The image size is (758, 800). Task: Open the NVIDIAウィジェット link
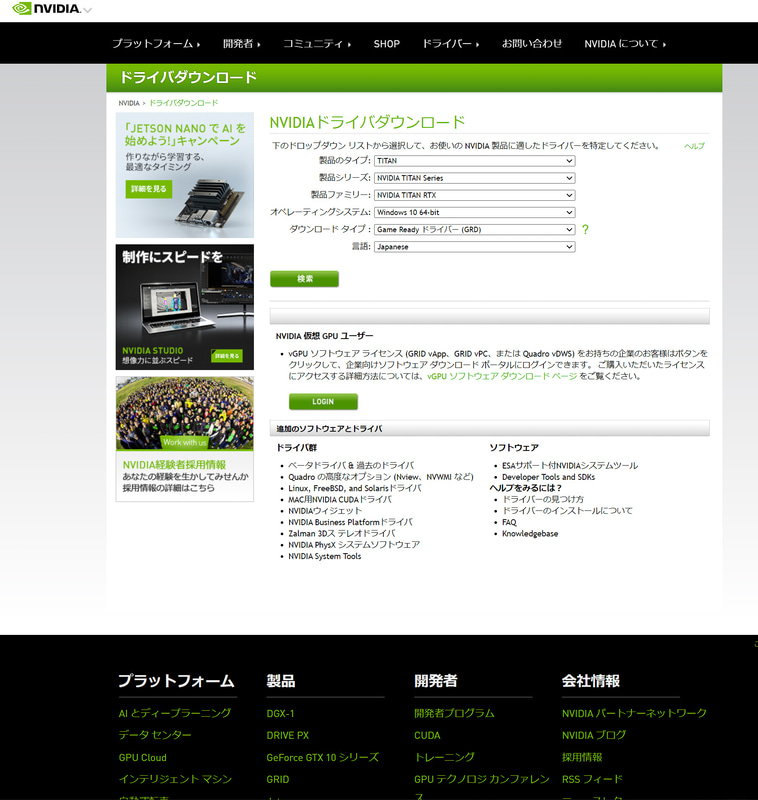click(325, 511)
